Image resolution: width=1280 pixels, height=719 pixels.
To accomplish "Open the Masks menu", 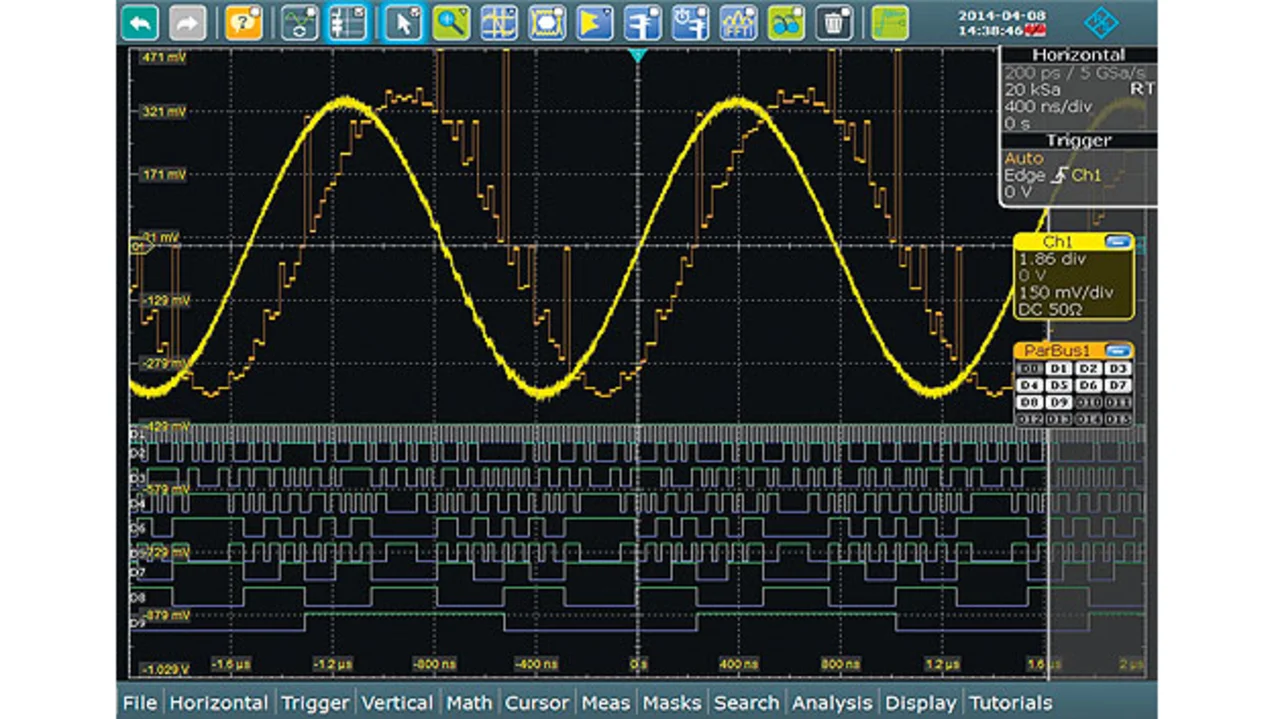I will 672,703.
